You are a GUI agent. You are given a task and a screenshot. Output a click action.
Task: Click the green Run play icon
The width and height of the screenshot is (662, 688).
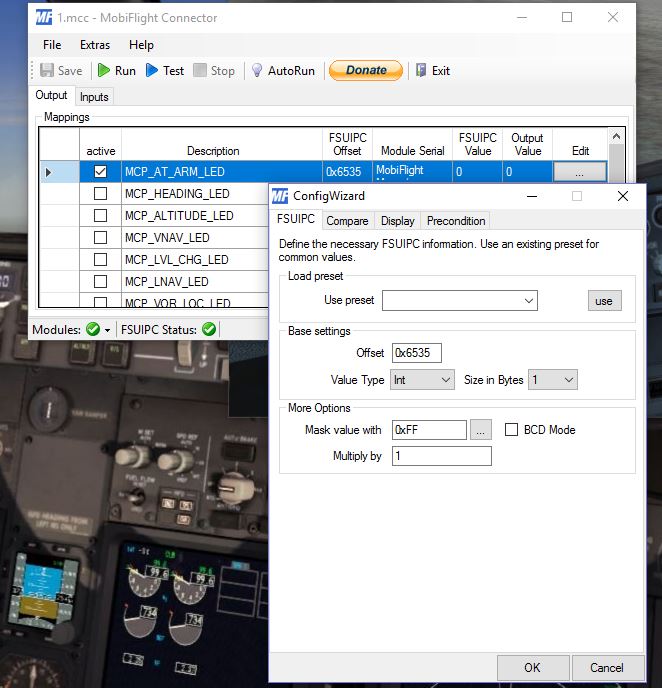[x=104, y=70]
